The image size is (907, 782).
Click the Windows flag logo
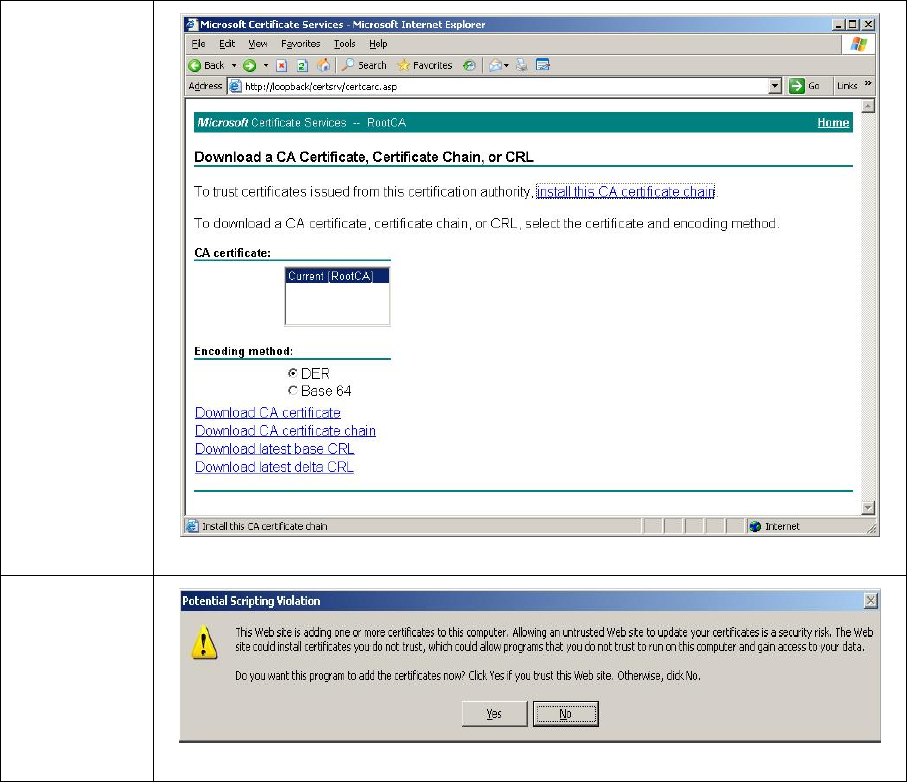click(x=858, y=45)
